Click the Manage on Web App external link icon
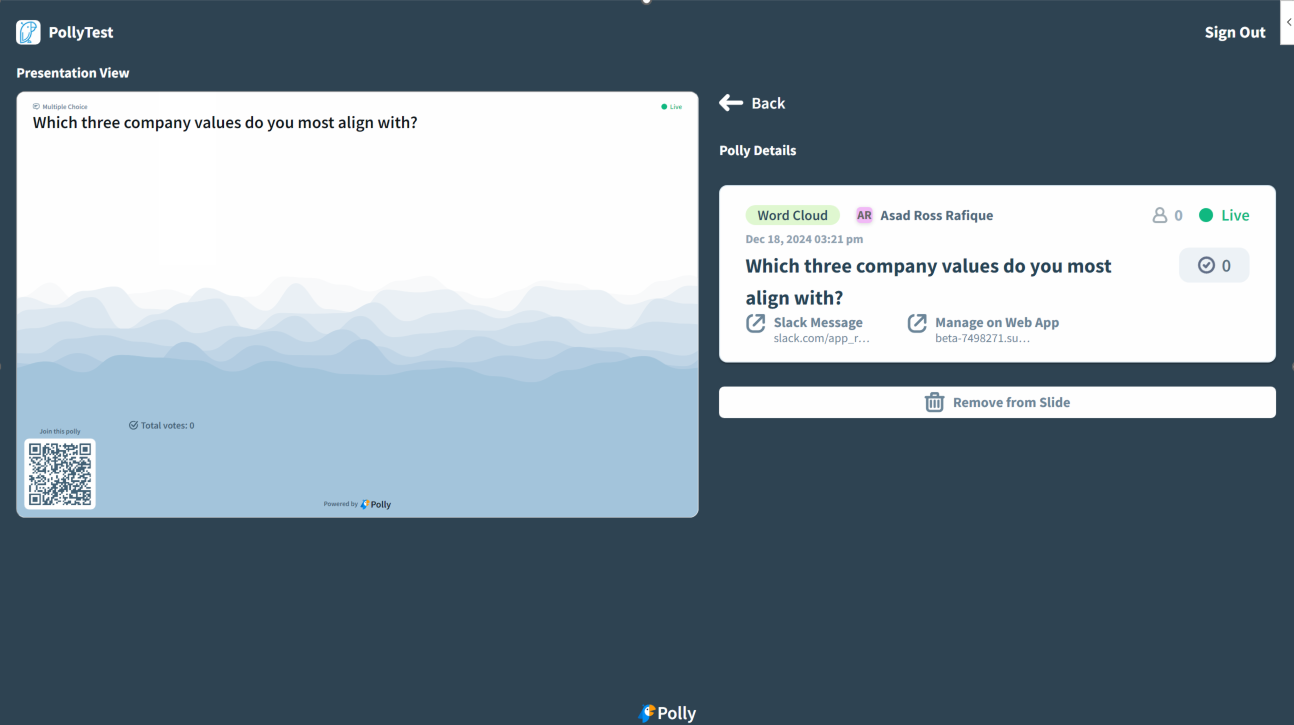 [x=917, y=322]
